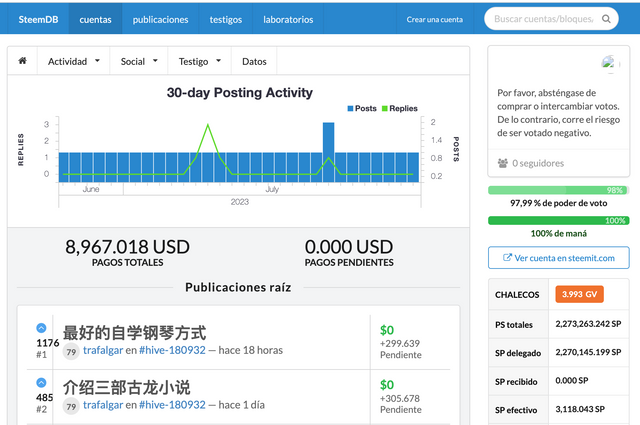Screen dimensions: 640x425
Task: Expand the Social dropdown
Action: pyautogui.click(x=139, y=61)
